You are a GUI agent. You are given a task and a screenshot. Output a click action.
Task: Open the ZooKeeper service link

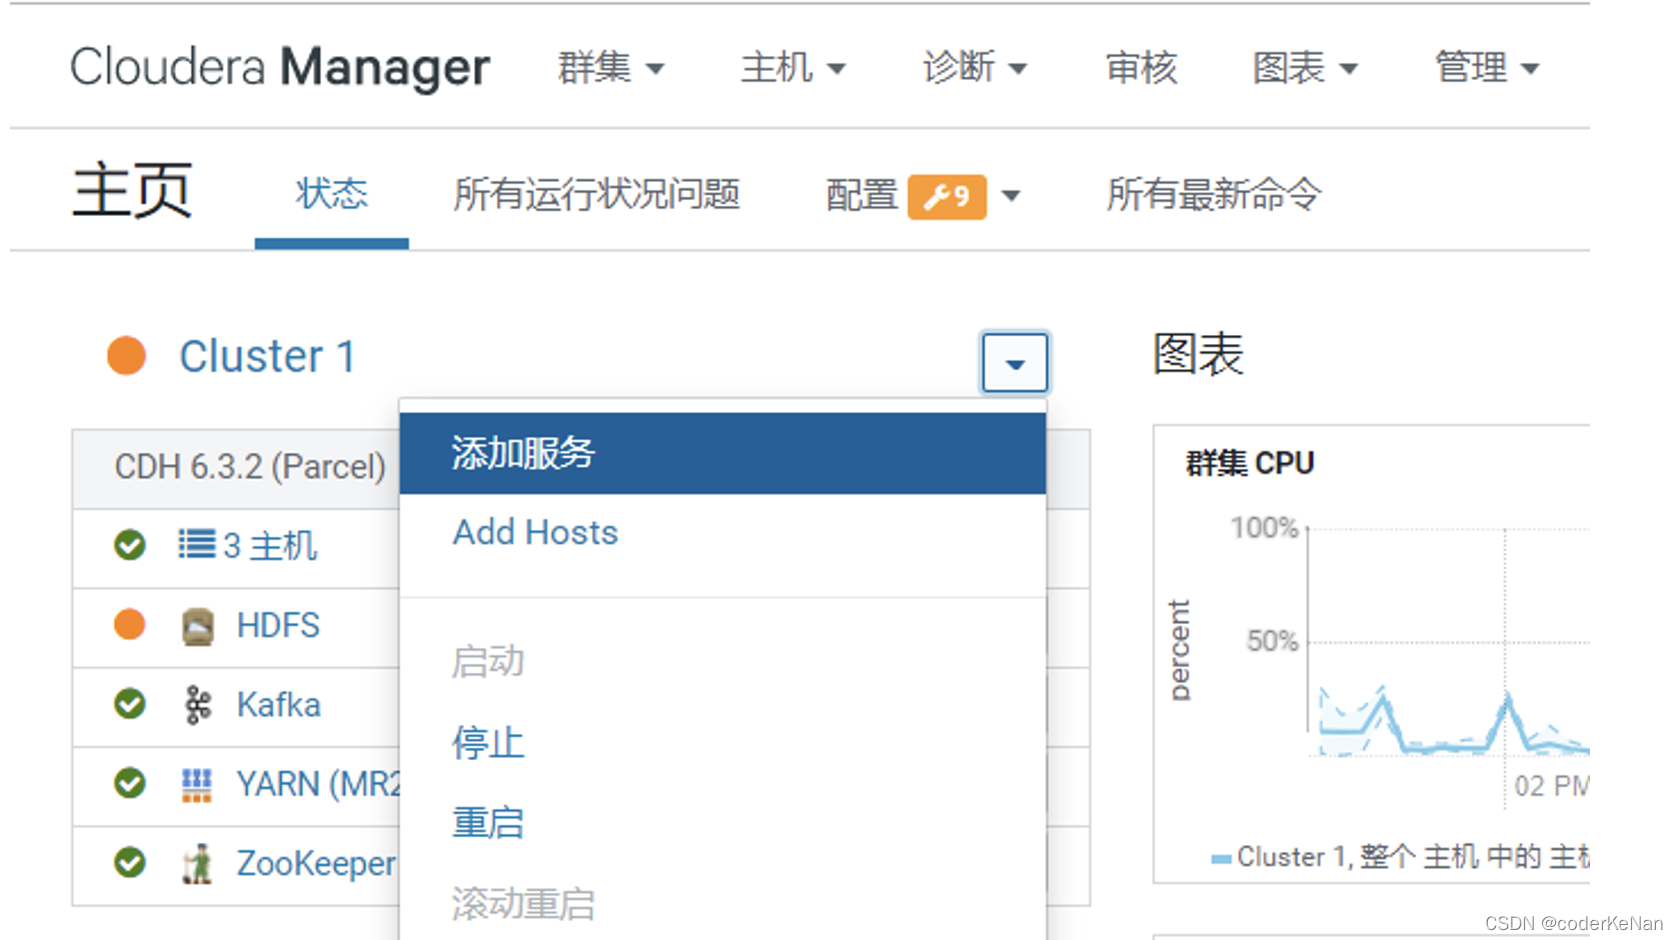[317, 863]
